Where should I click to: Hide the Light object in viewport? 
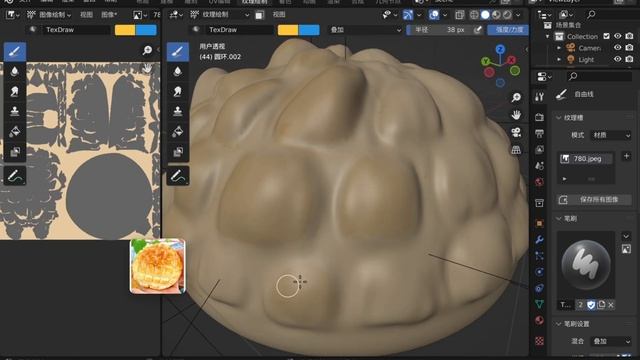pos(618,59)
